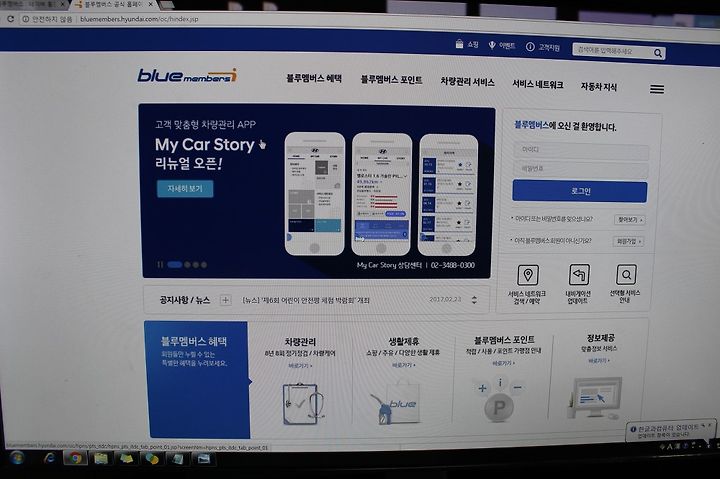Image resolution: width=720 pixels, height=479 pixels.
Task: Click 찾아보기 for forgotten ID or password
Action: pos(629,220)
